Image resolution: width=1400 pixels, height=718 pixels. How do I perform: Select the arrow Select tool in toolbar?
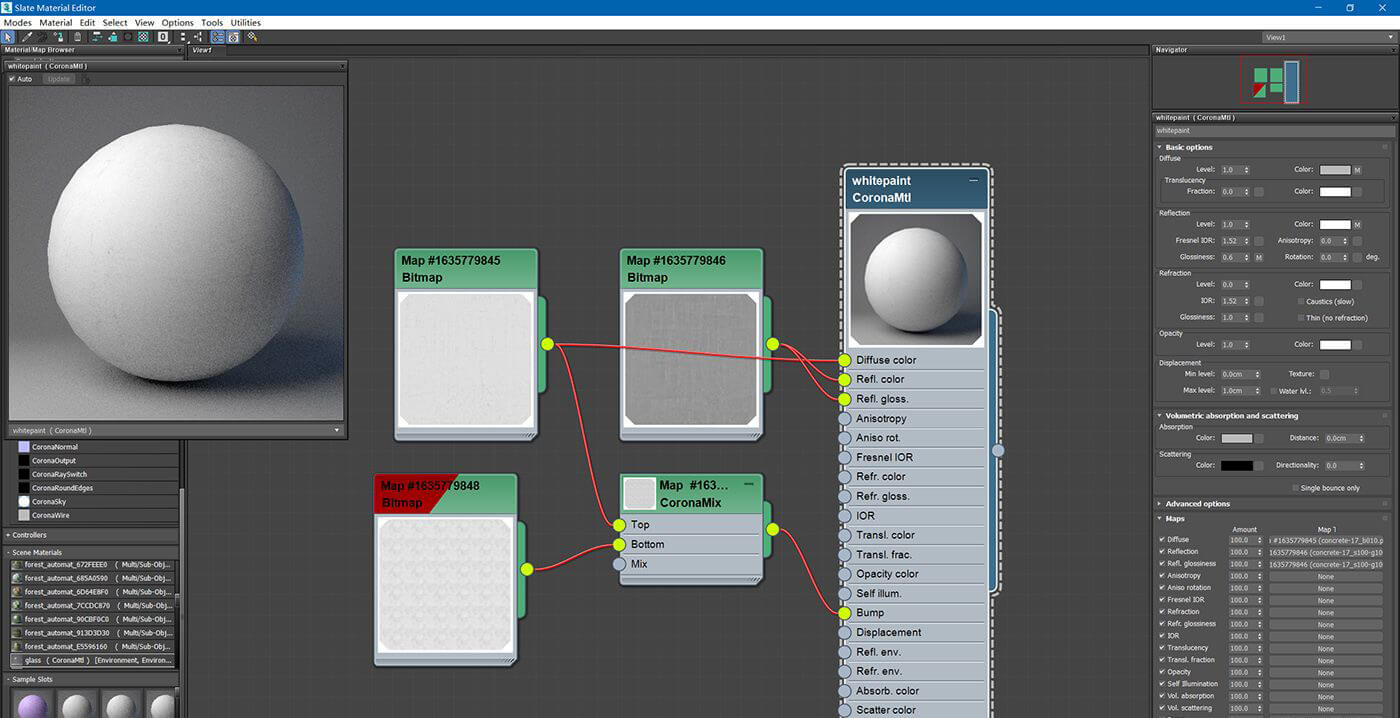click(x=9, y=37)
